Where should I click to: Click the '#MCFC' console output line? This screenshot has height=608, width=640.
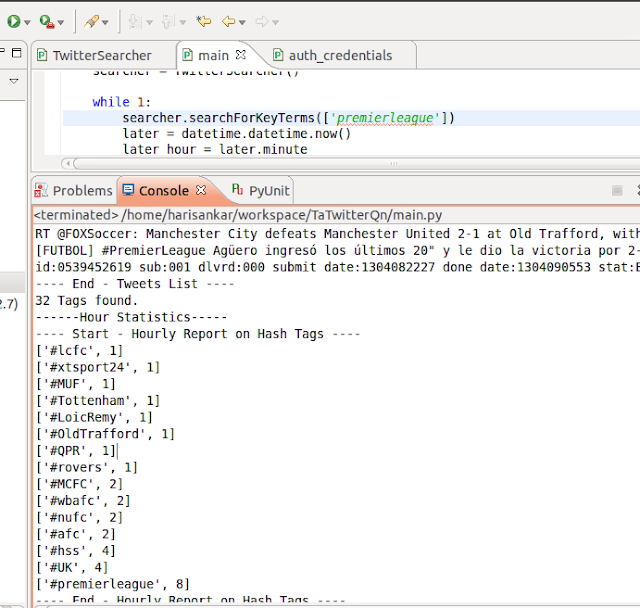point(79,484)
